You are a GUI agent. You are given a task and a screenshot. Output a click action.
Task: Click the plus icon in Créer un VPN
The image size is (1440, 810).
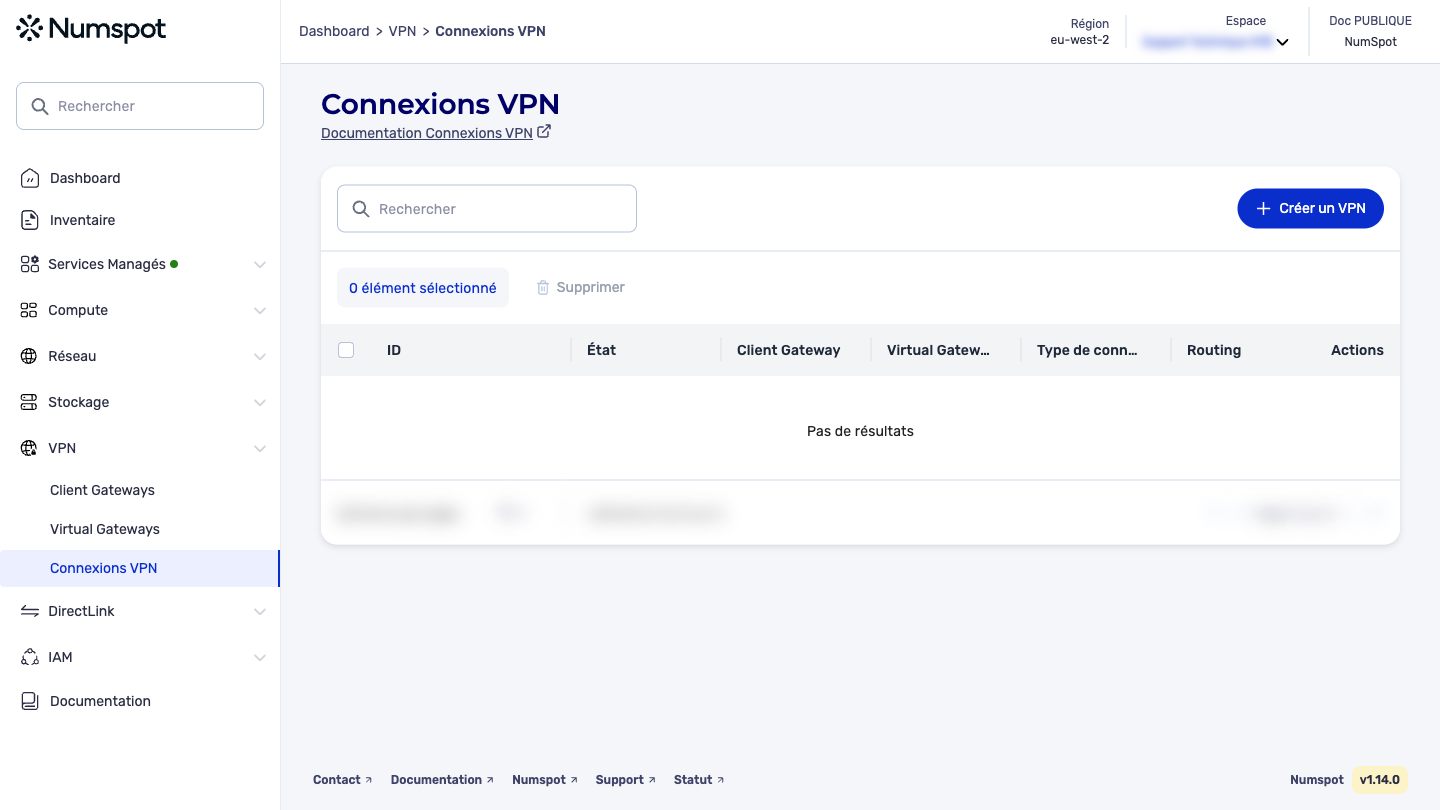point(1262,208)
